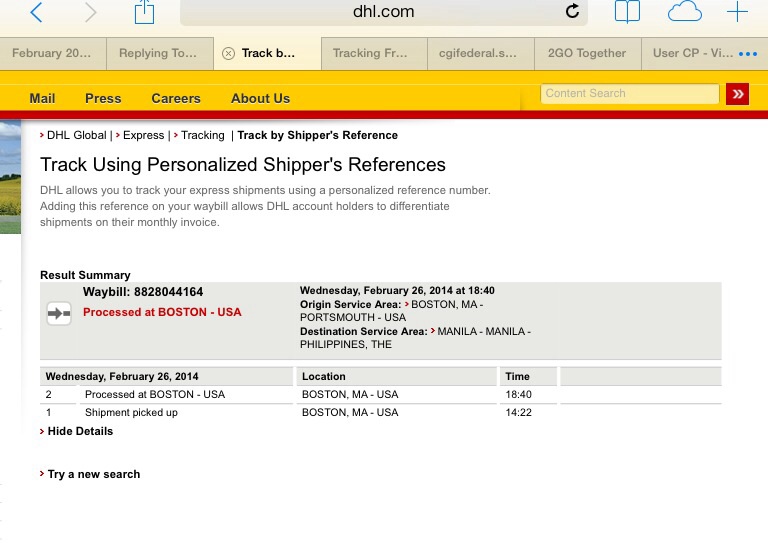Close the Track b... tab
The width and height of the screenshot is (768, 544).
pos(228,53)
